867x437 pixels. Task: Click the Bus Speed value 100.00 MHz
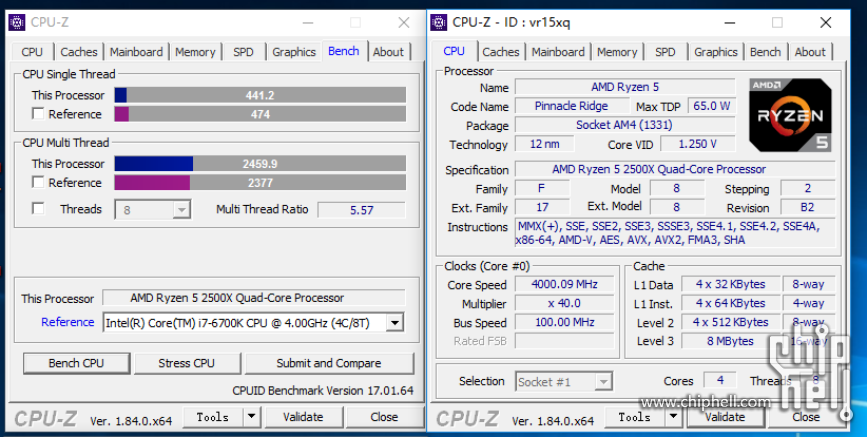(565, 322)
